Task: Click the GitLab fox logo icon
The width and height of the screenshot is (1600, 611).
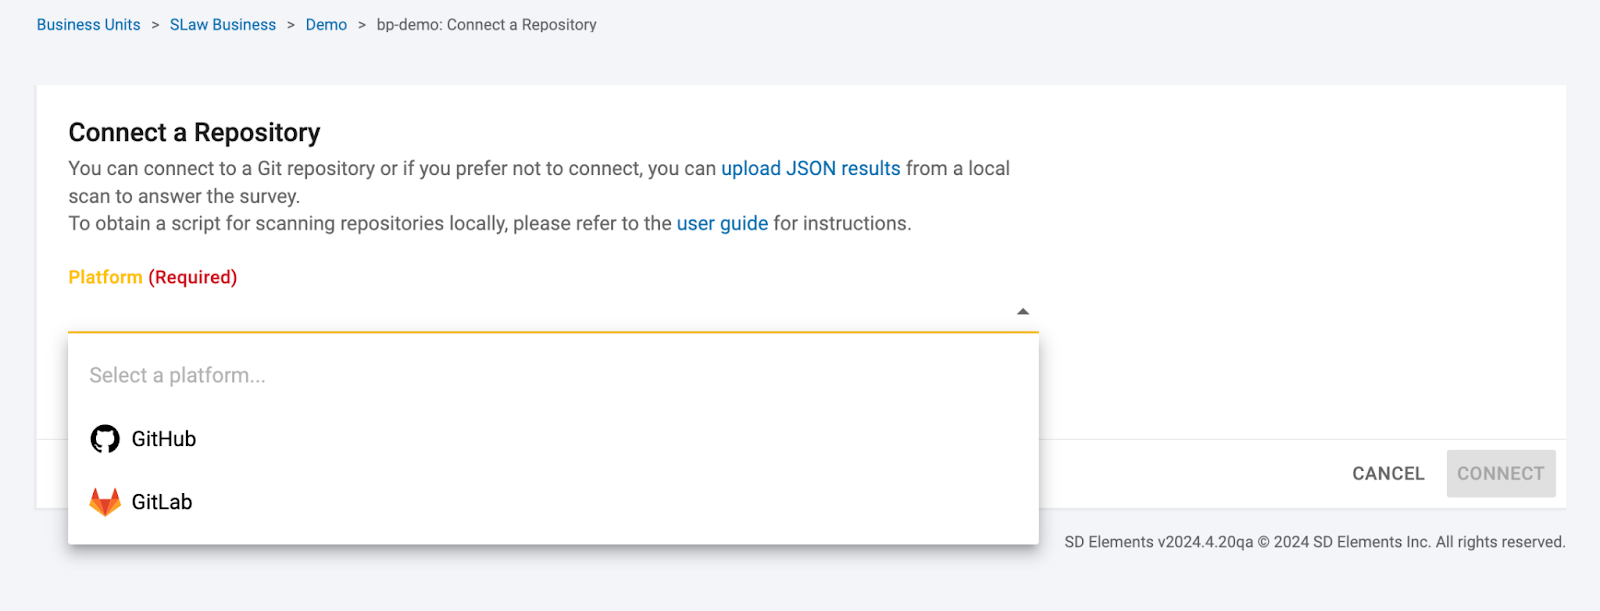Action: [x=105, y=502]
